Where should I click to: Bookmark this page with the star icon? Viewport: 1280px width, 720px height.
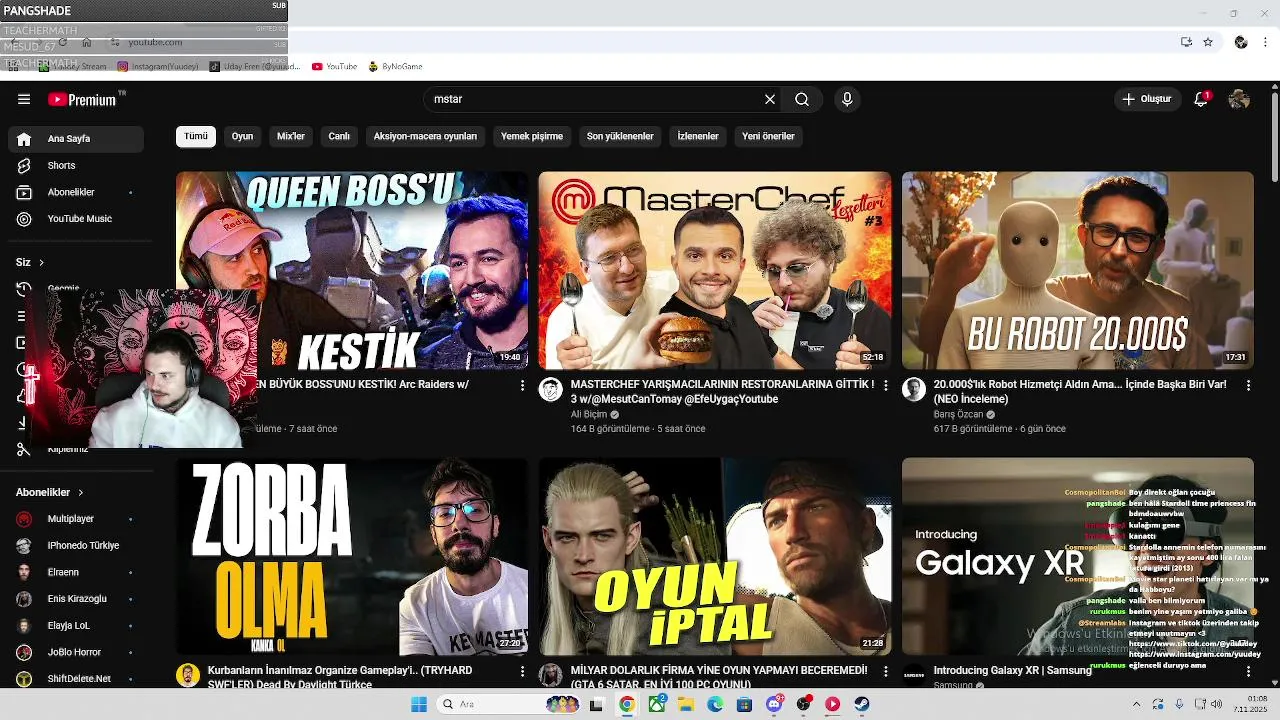pos(1208,42)
